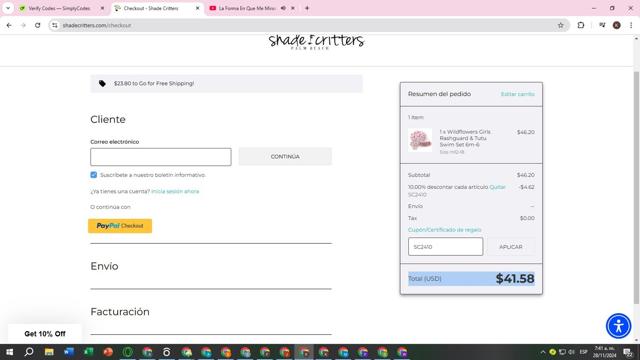Open the Get 10% Off popup

45,333
